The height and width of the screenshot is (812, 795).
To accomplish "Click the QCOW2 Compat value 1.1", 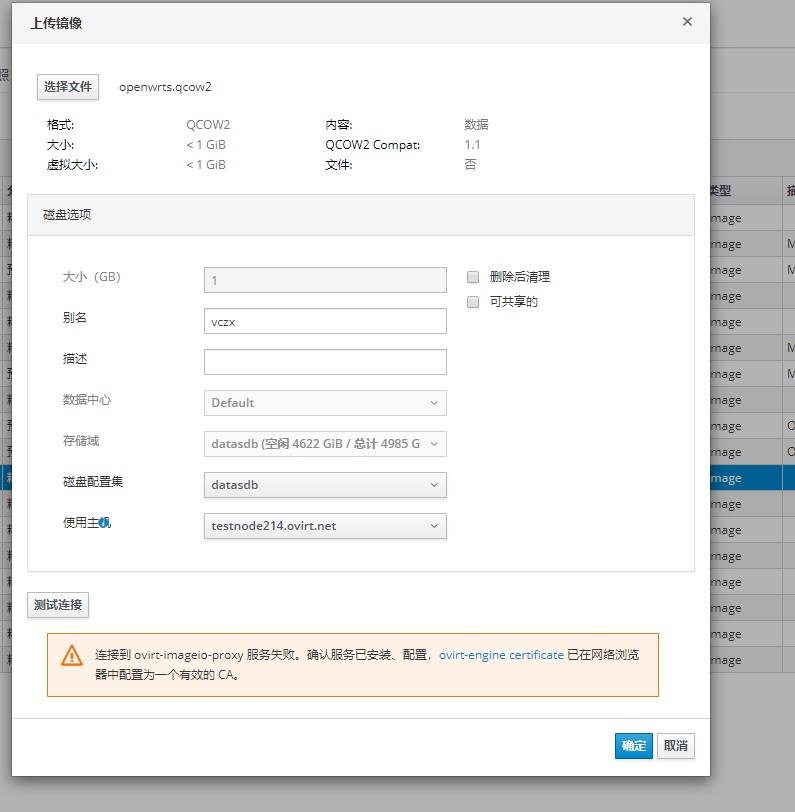I will coord(472,145).
